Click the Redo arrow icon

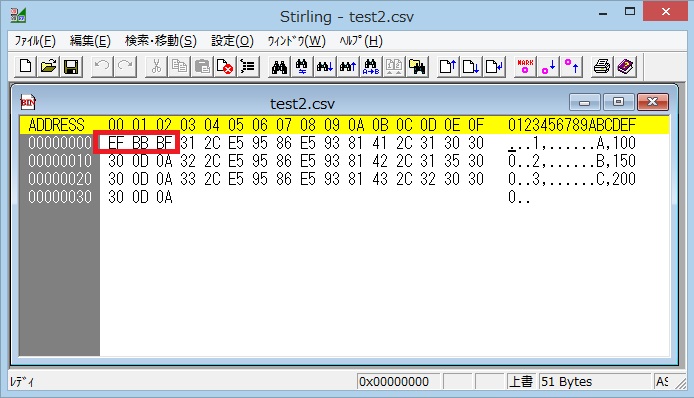pyautogui.click(x=125, y=67)
